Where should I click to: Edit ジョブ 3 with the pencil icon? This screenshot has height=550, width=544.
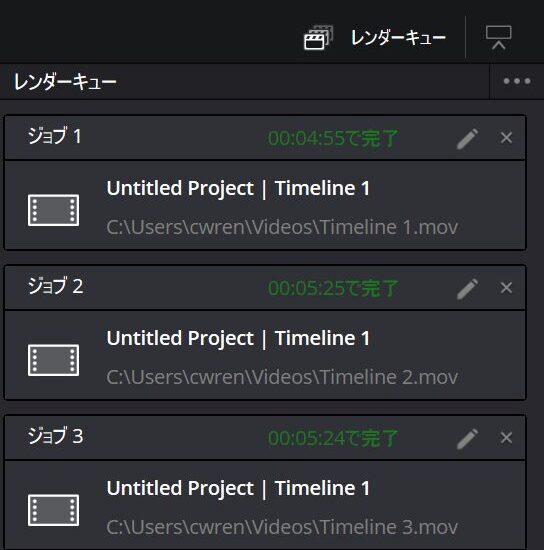point(468,438)
